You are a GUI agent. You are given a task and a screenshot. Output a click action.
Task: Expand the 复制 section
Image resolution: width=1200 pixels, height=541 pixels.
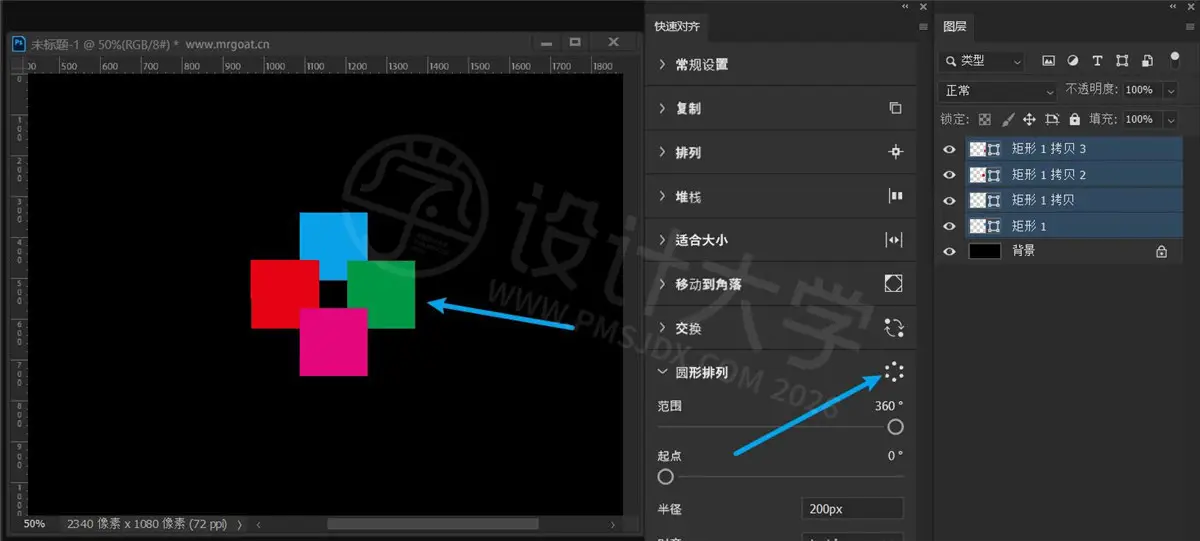pyautogui.click(x=662, y=108)
